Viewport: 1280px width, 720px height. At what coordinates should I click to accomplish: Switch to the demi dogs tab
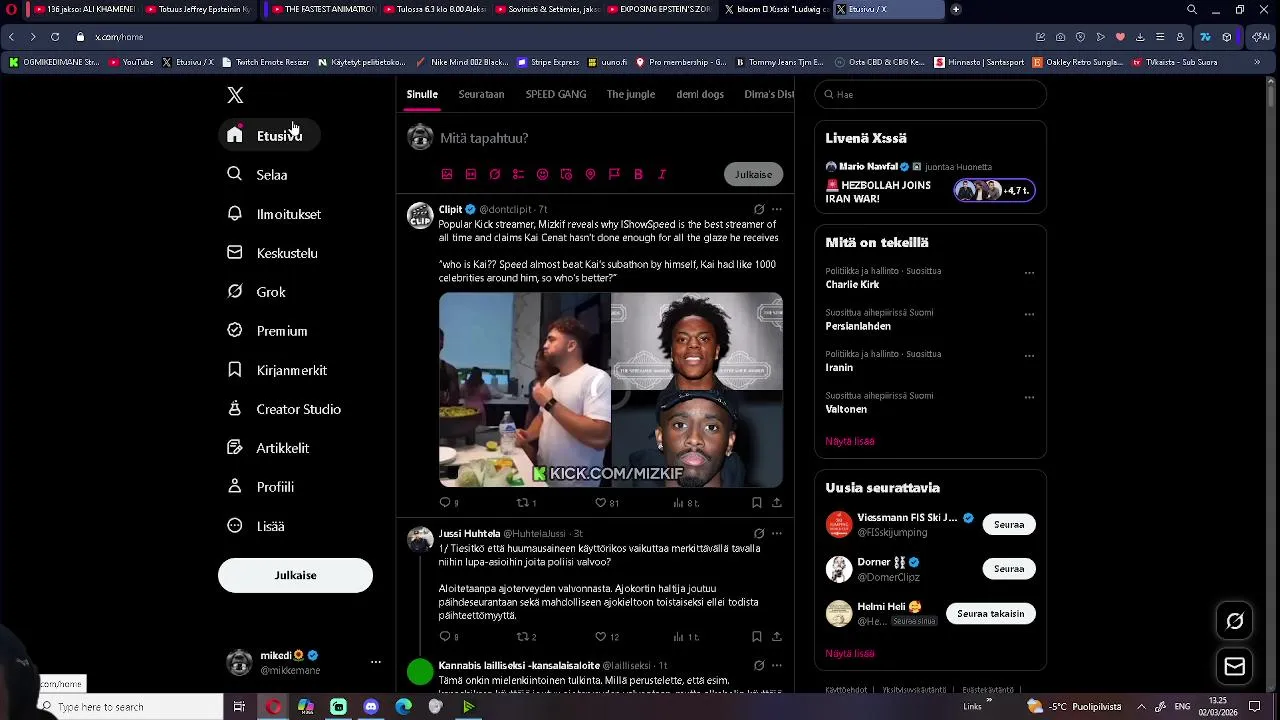coord(700,94)
